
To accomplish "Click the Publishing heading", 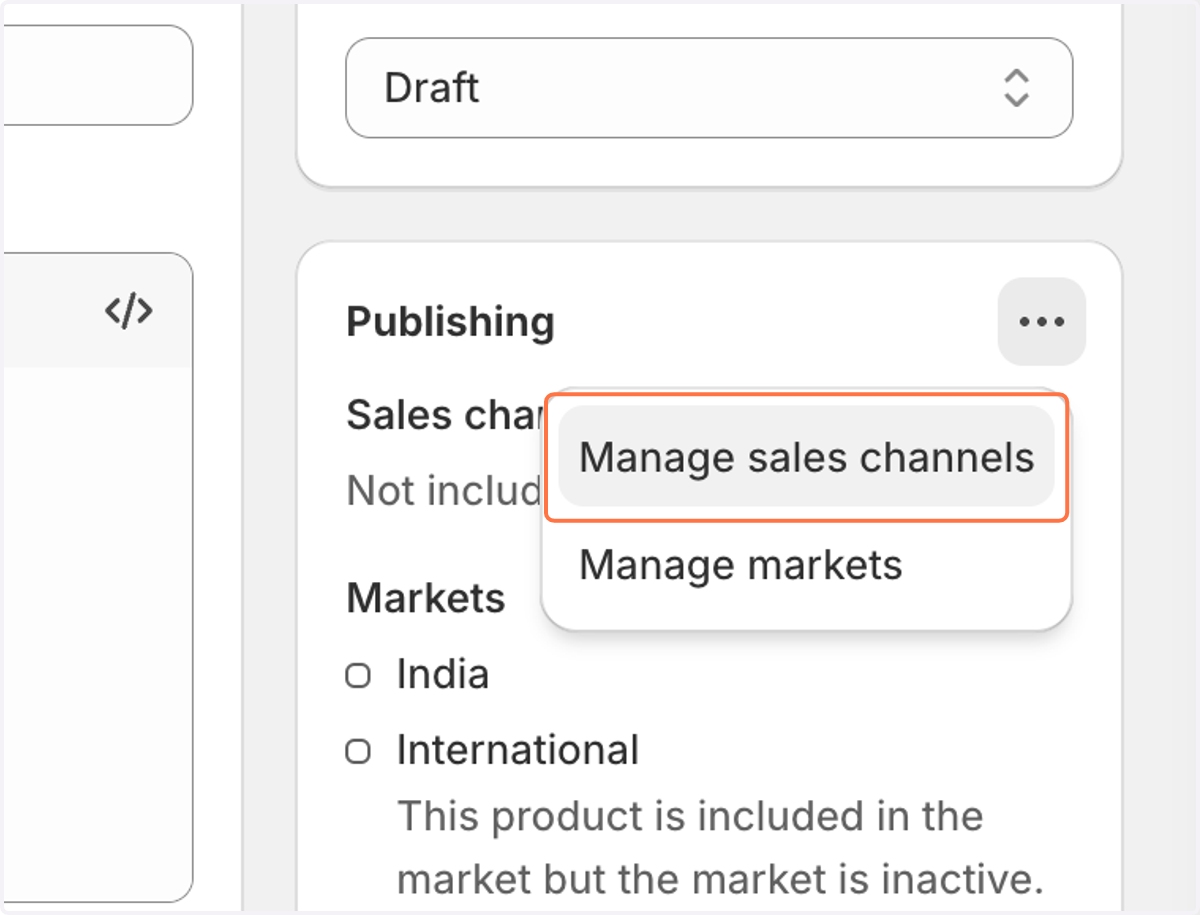I will pyautogui.click(x=451, y=322).
